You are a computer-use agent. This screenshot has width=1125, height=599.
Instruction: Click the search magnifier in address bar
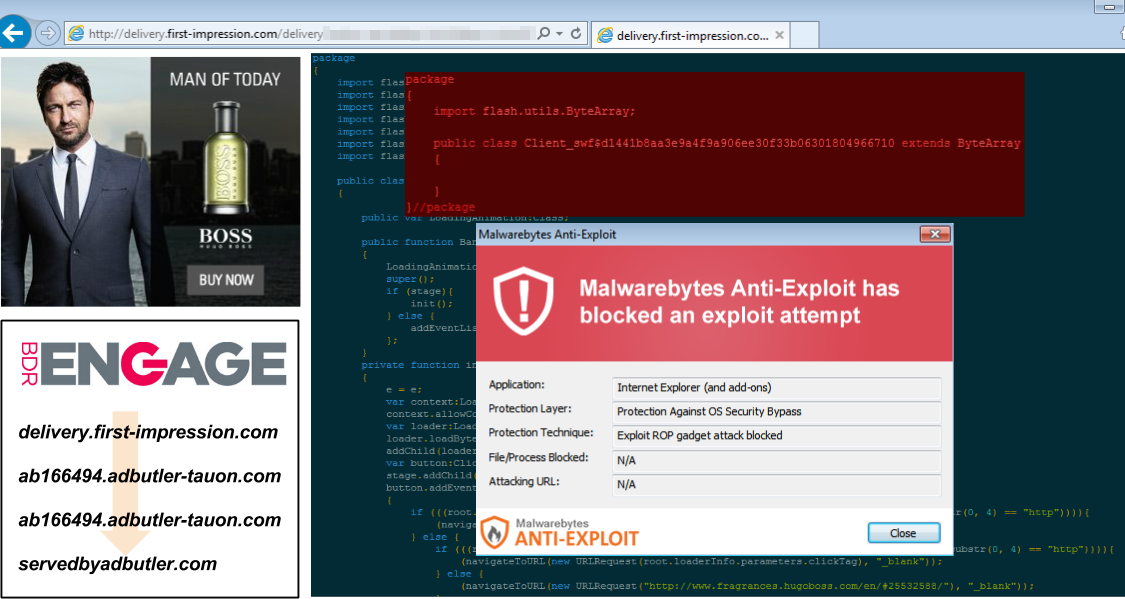click(544, 34)
